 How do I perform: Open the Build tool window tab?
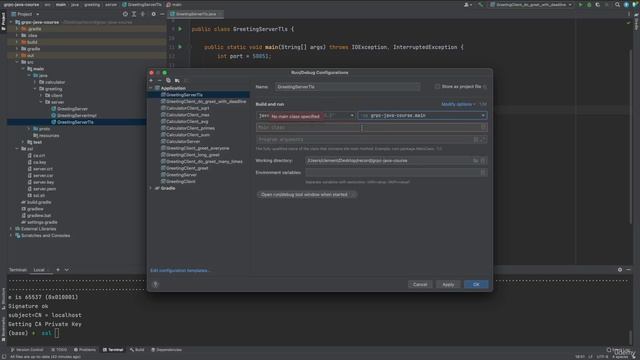pyautogui.click(x=137, y=350)
